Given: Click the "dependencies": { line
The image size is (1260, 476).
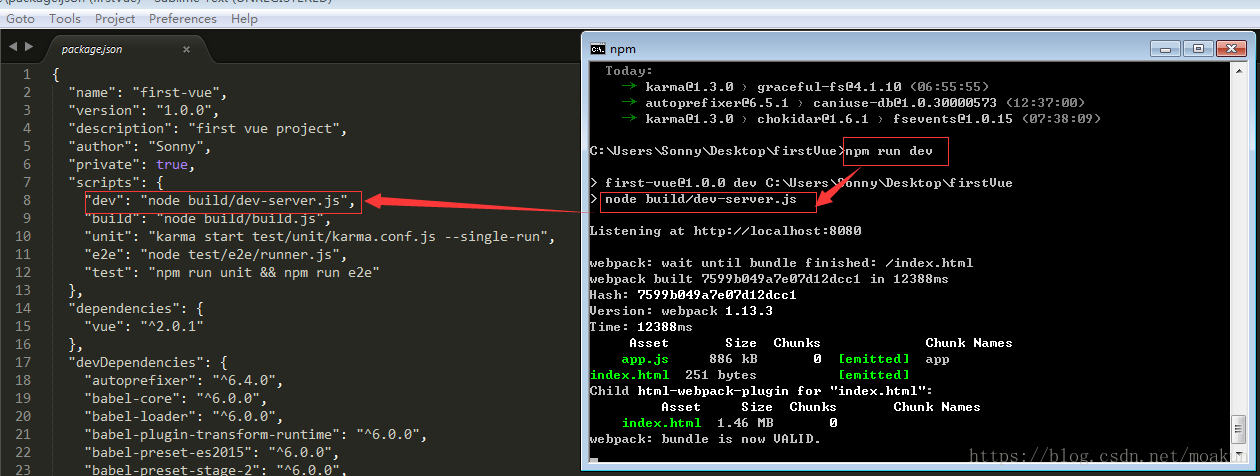Looking at the screenshot, I should coord(136,308).
